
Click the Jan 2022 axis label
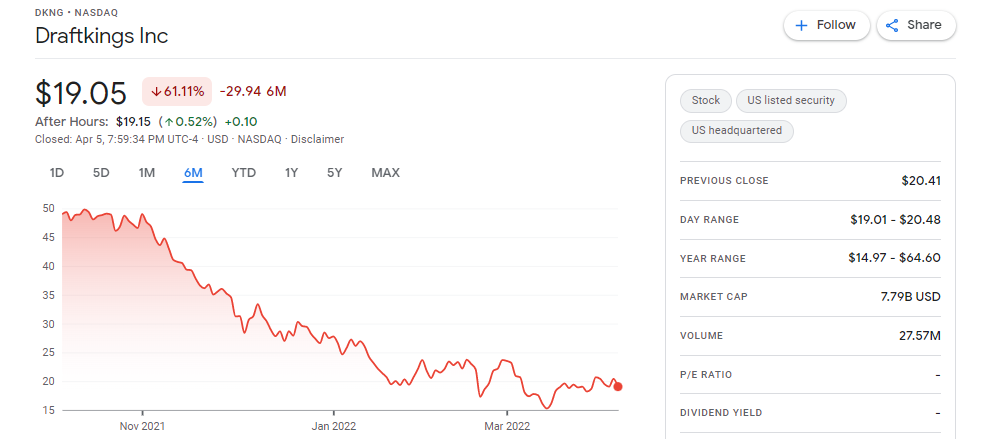click(x=332, y=426)
